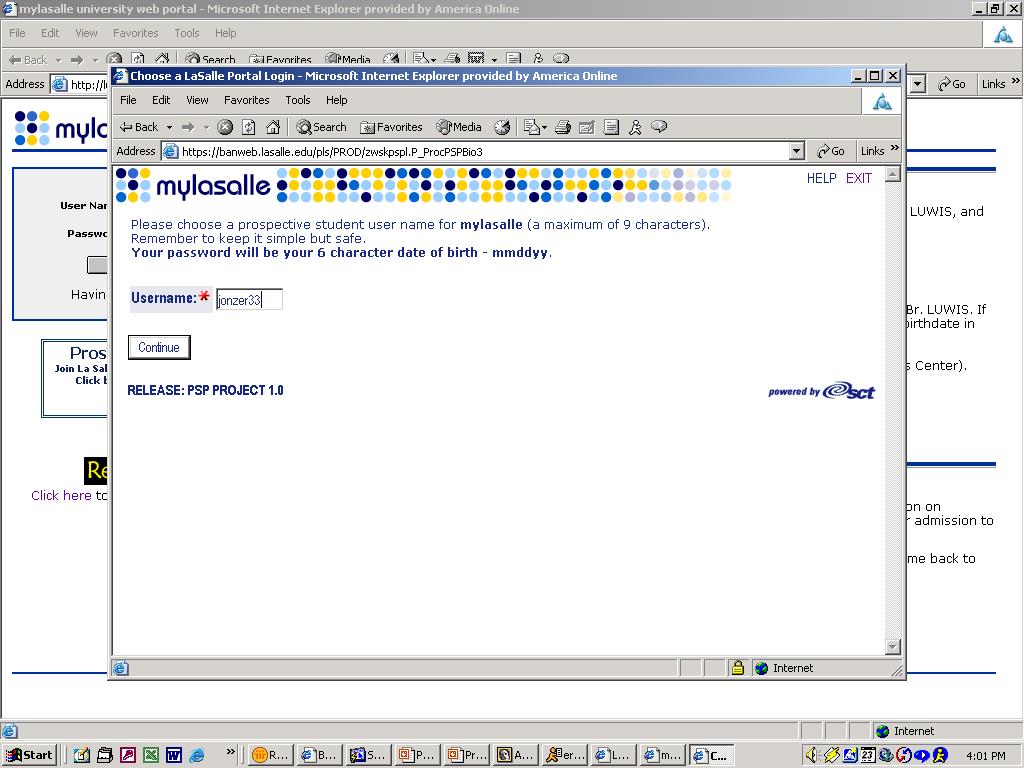The width and height of the screenshot is (1024, 768).
Task: Click the EXIT link on mylasalle page
Action: pyautogui.click(x=859, y=178)
